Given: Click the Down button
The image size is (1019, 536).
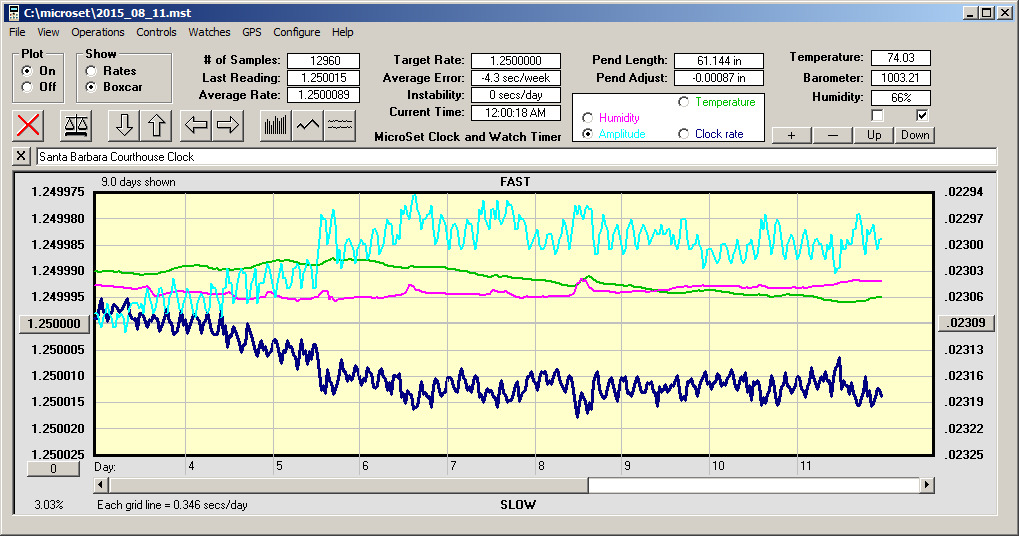Looking at the screenshot, I should (x=915, y=135).
